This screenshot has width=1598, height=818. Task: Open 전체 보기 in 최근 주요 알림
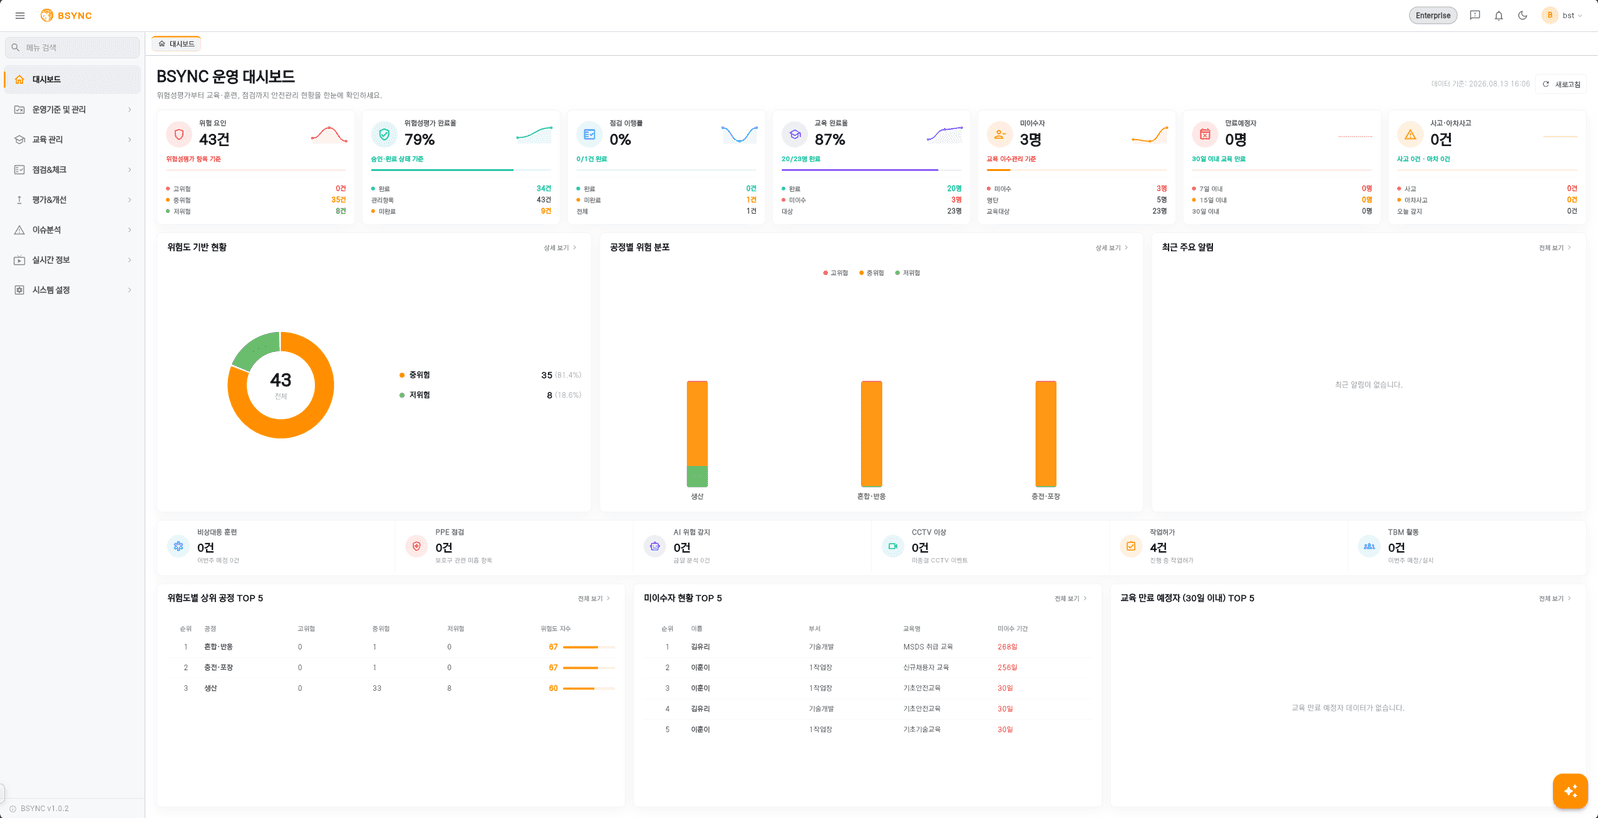click(1555, 248)
